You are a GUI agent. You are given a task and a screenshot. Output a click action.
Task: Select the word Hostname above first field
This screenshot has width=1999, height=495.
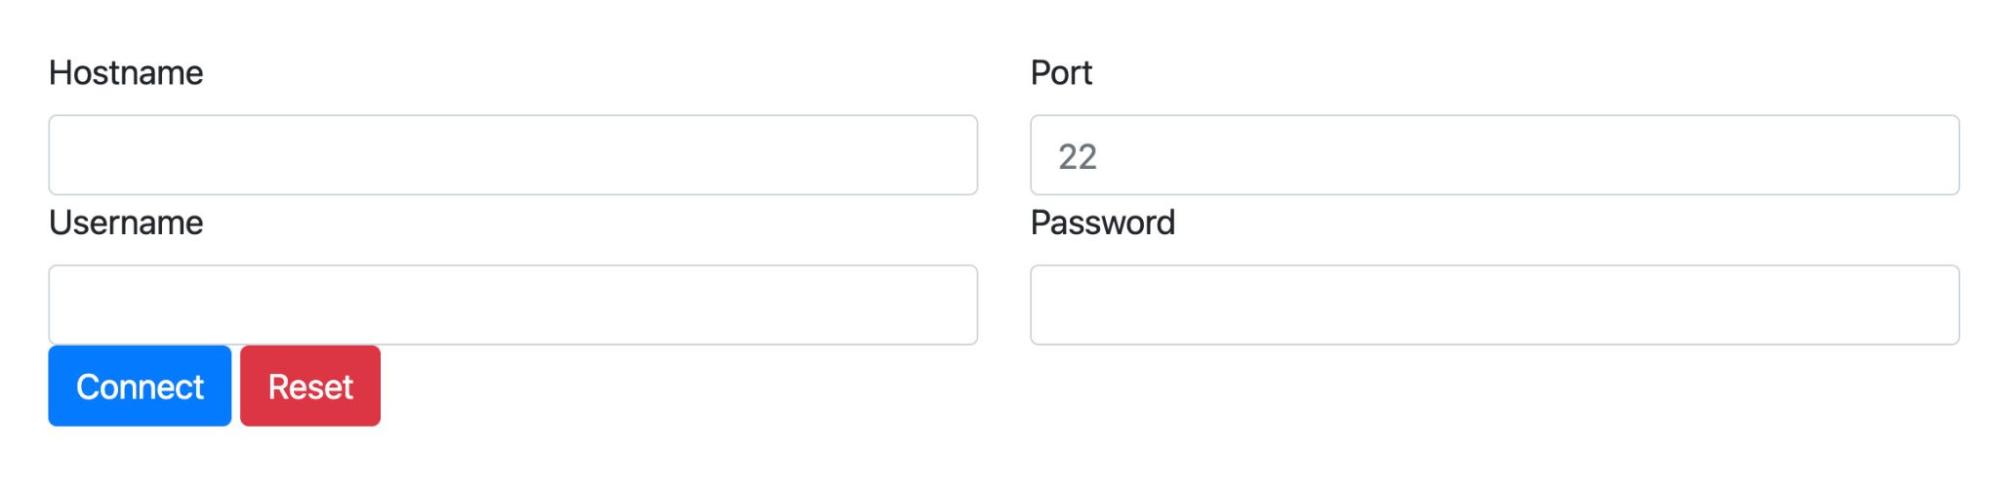click(126, 73)
